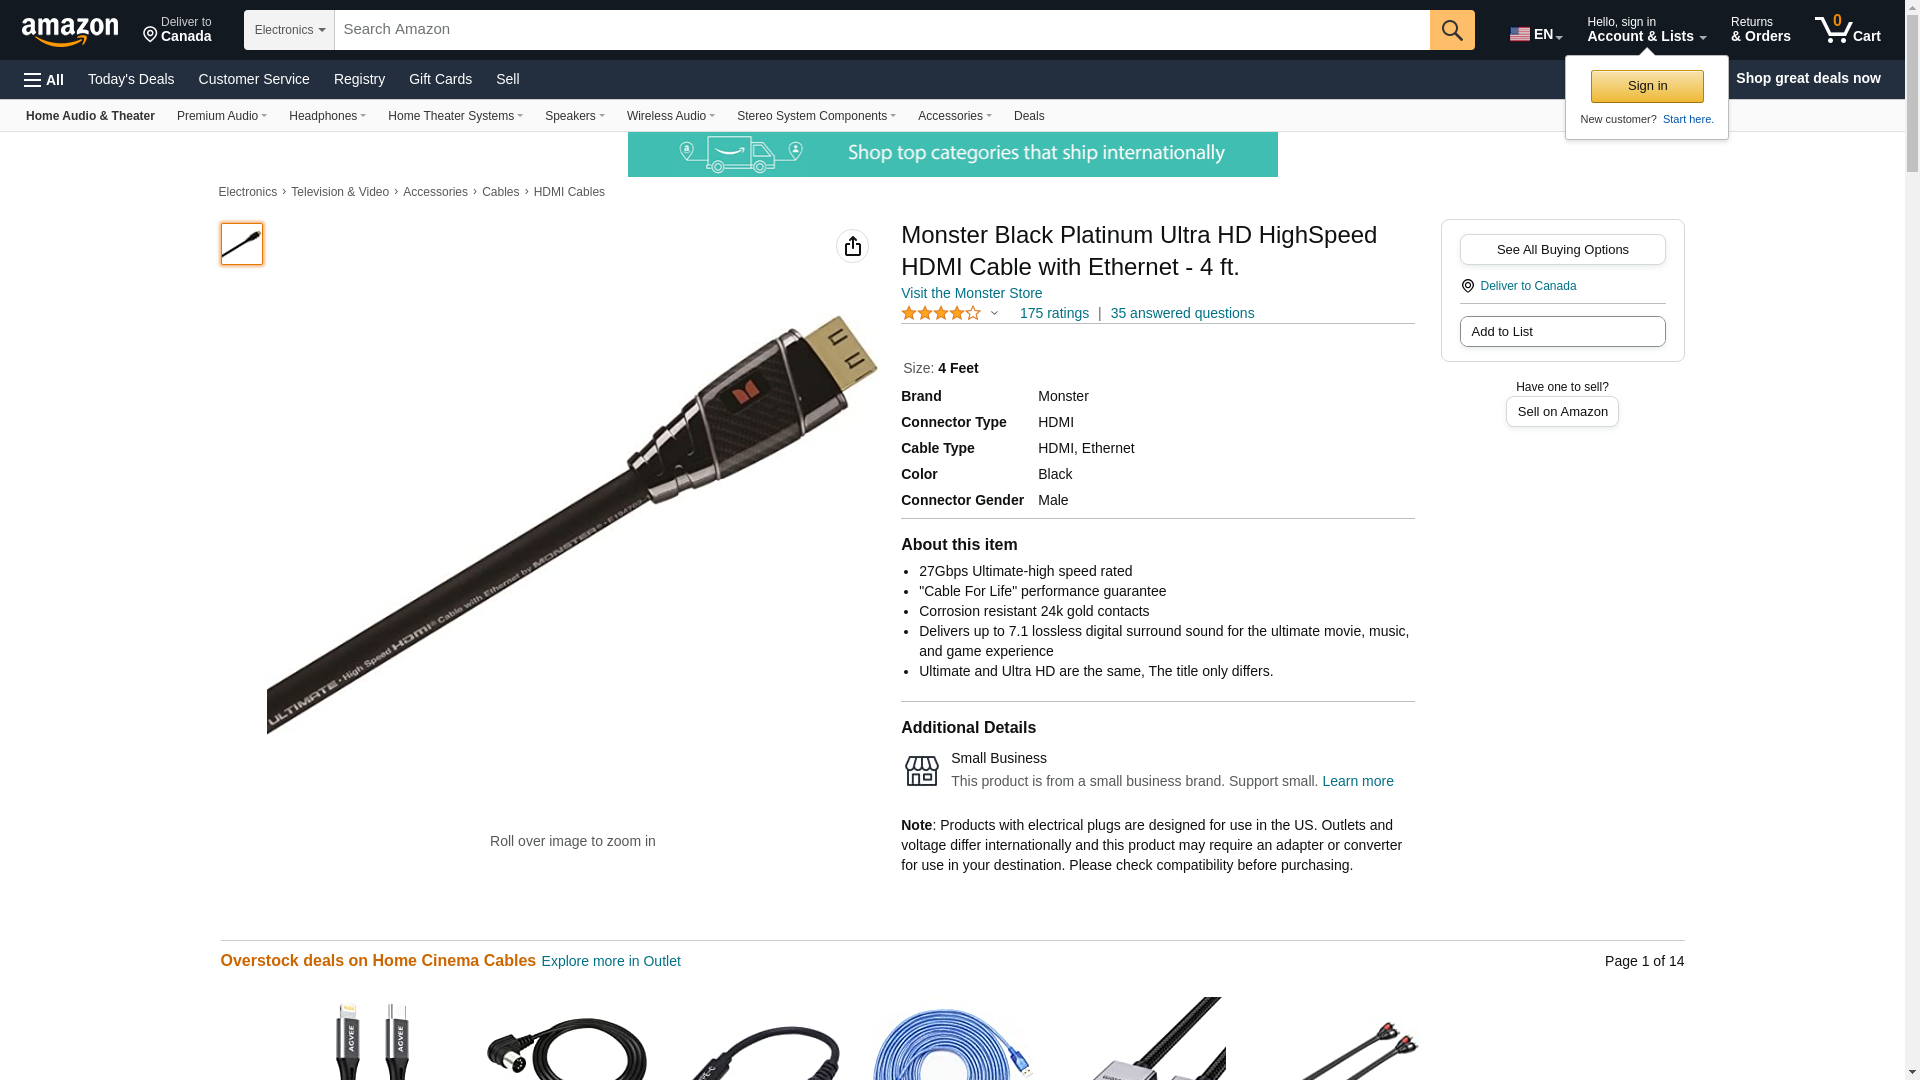This screenshot has height=1080, width=1920.
Task: Click the search magnifier button
Action: pyautogui.click(x=1452, y=30)
